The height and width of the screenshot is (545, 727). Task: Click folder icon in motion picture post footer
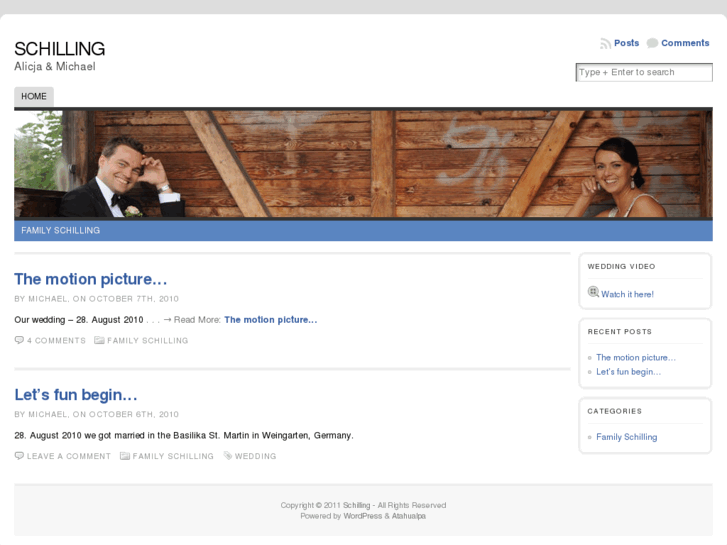99,340
